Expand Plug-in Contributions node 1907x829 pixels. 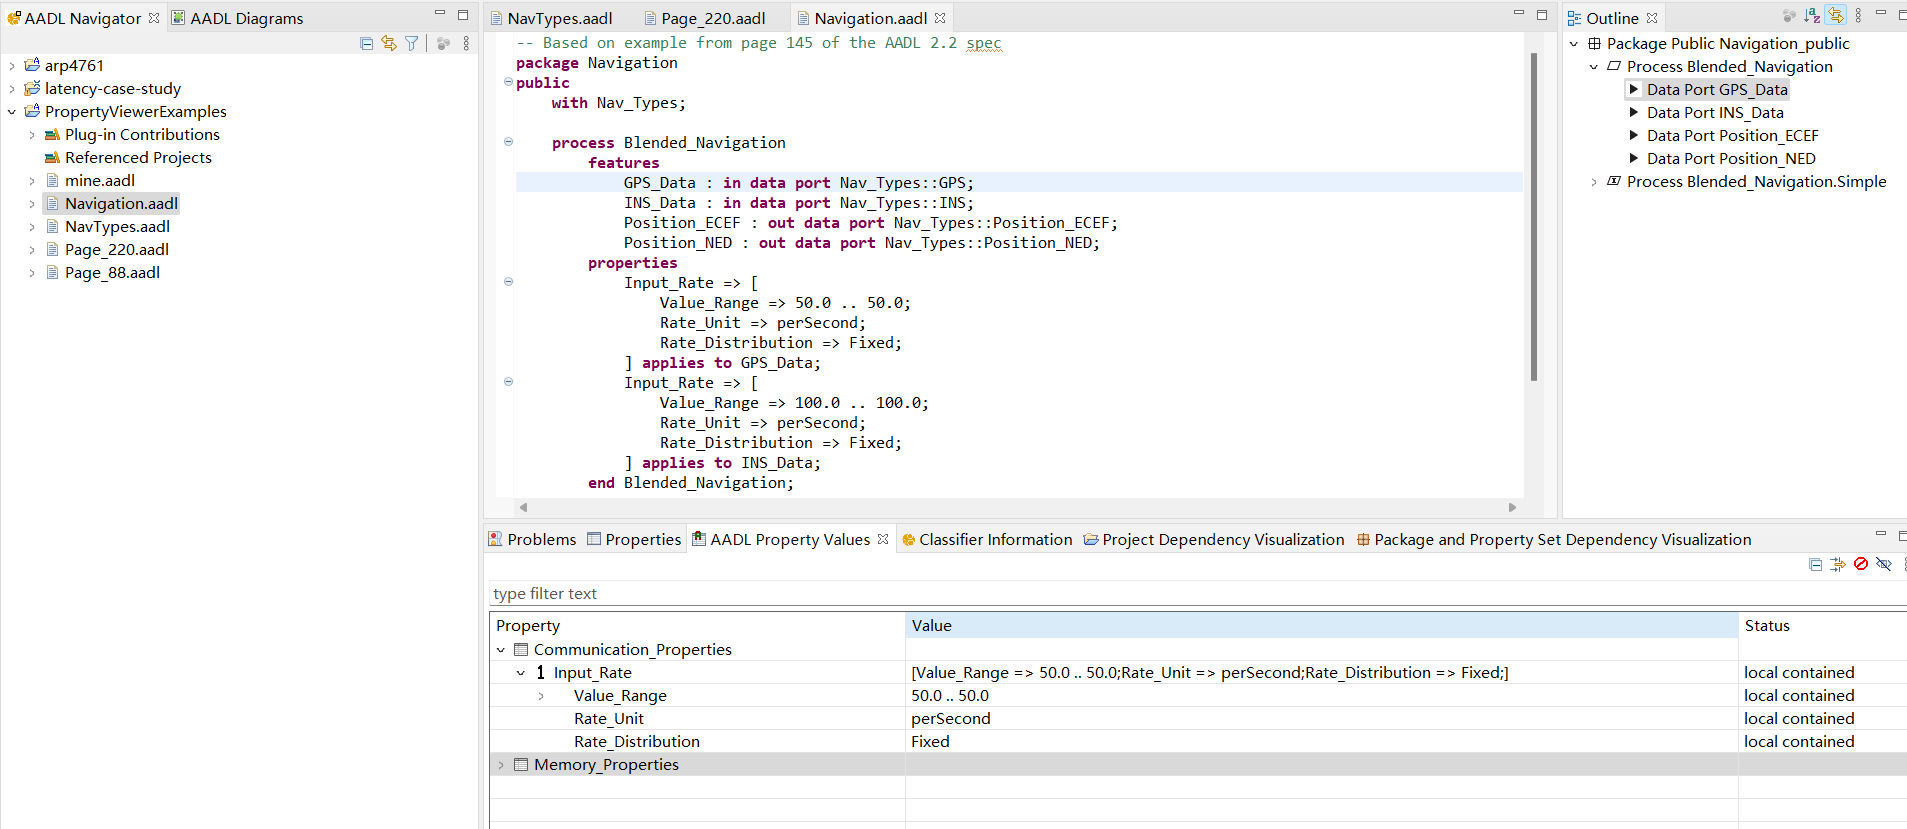[x=32, y=135]
